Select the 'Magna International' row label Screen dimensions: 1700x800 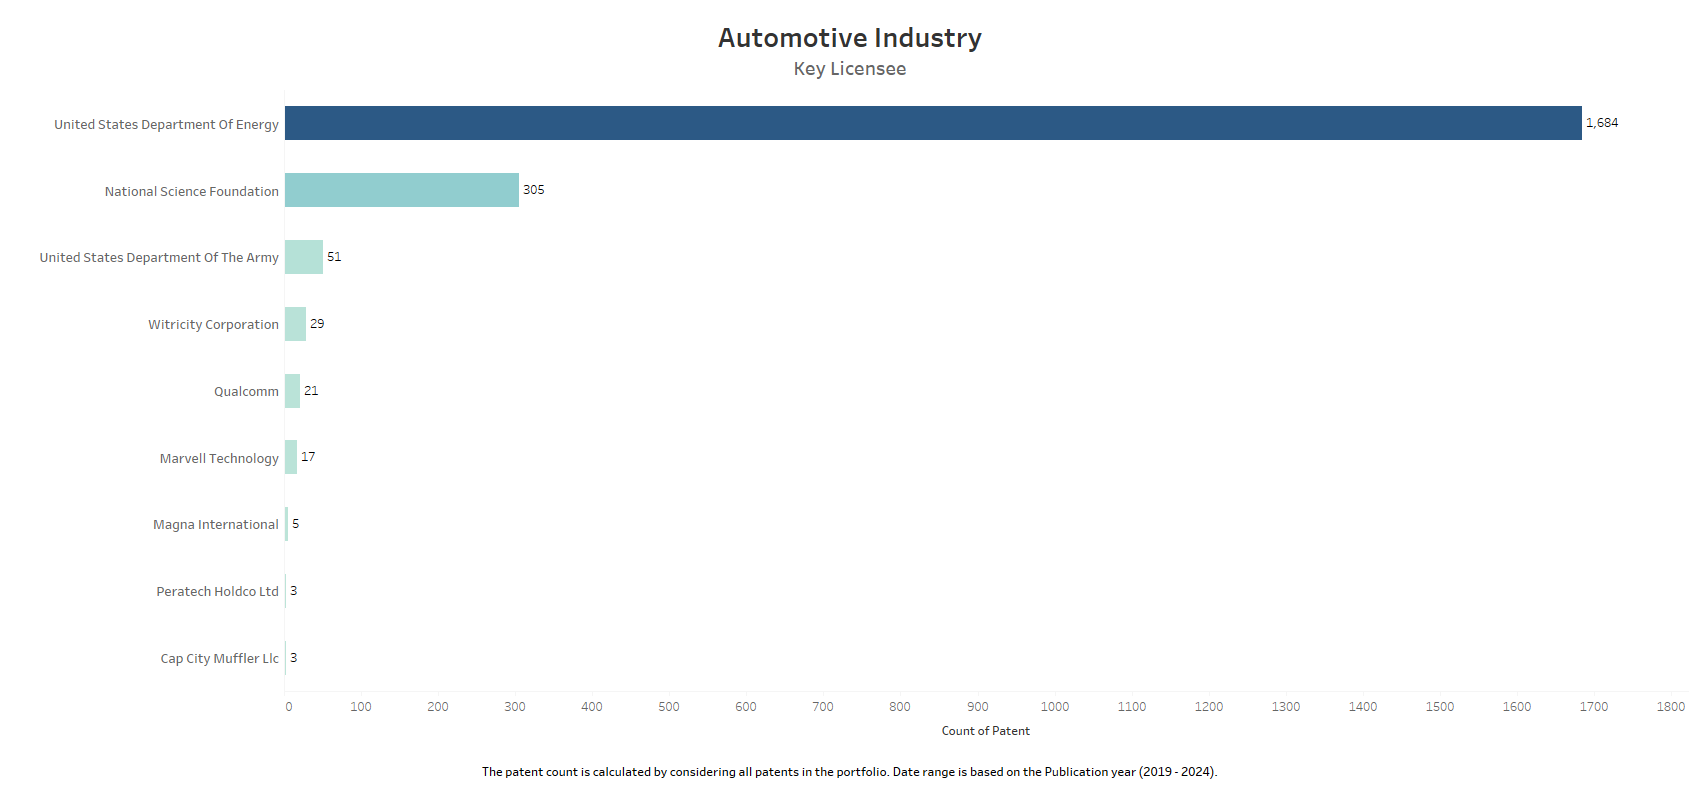point(215,525)
